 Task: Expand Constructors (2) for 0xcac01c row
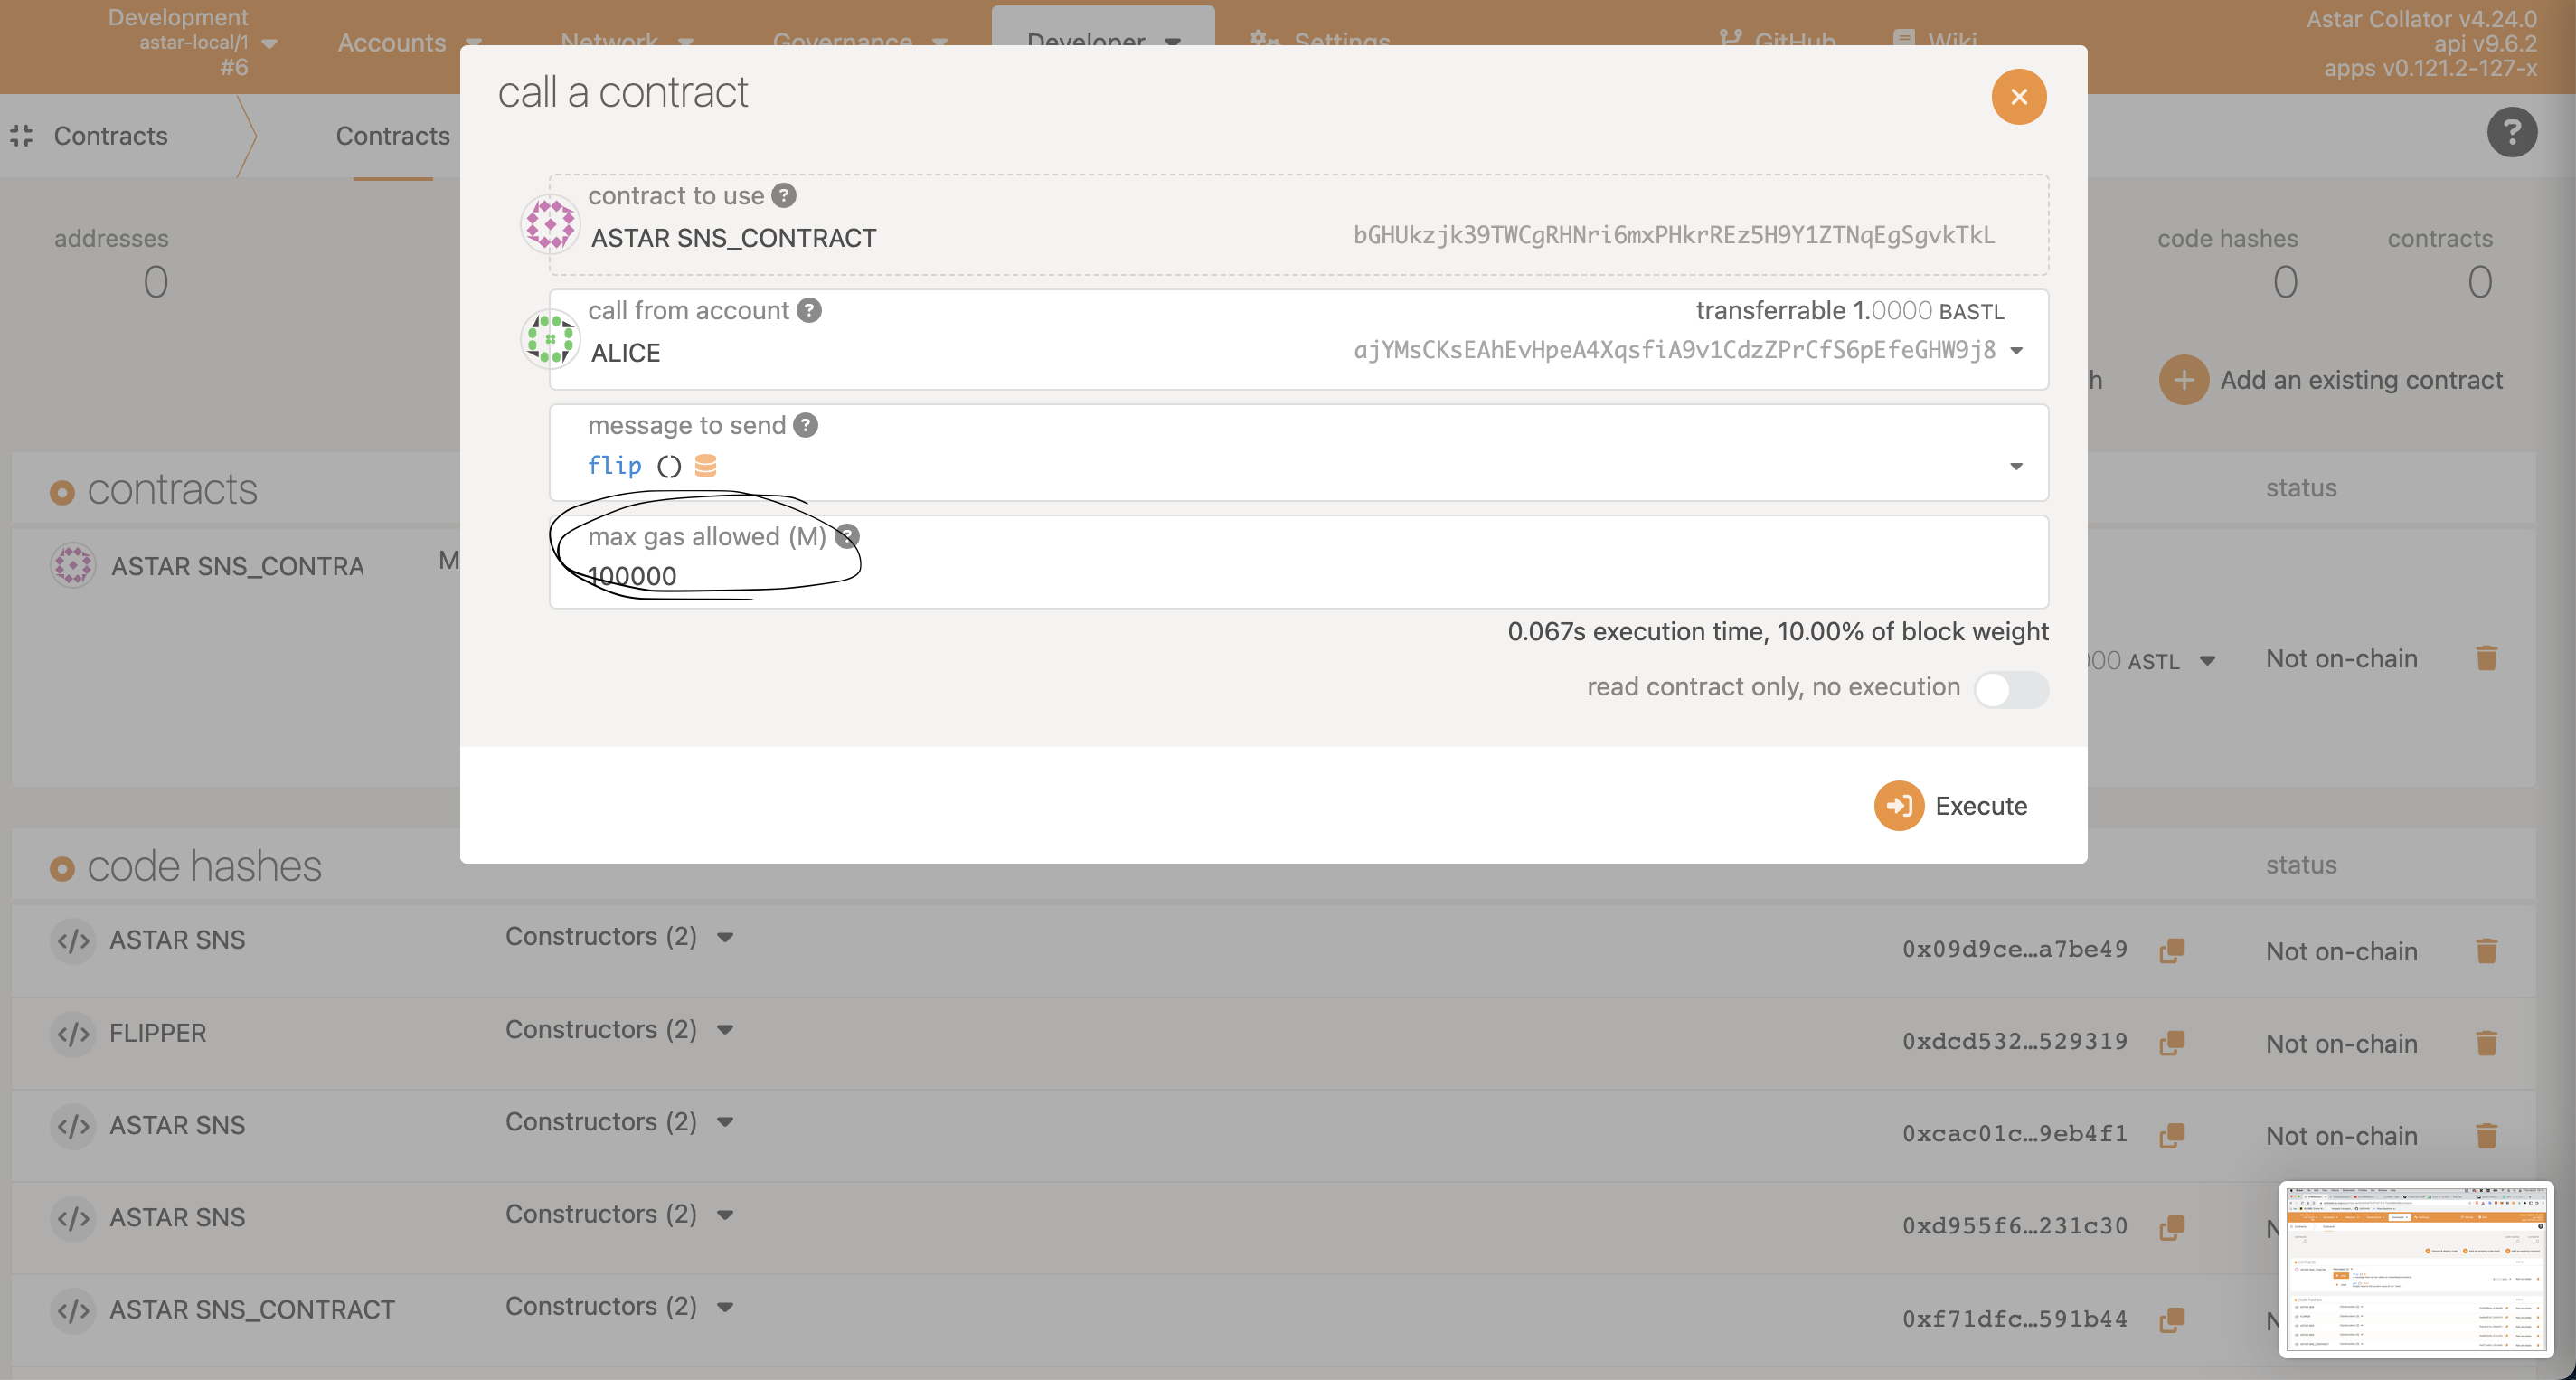[x=620, y=1122]
